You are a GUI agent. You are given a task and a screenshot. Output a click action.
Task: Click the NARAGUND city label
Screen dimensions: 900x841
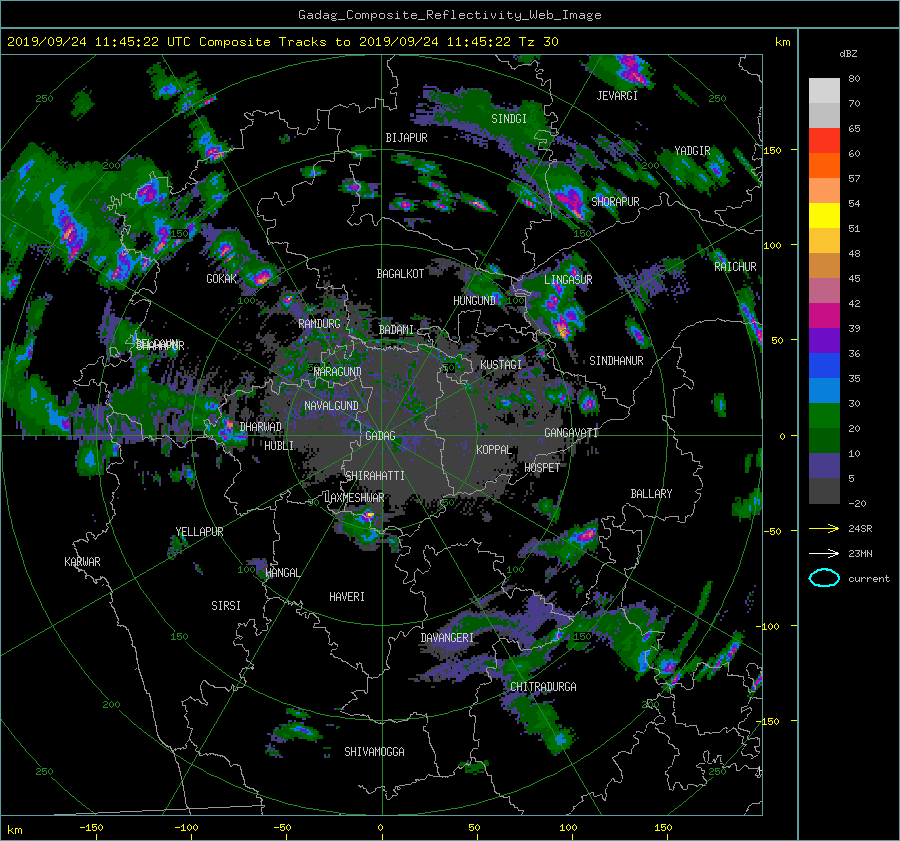(337, 371)
